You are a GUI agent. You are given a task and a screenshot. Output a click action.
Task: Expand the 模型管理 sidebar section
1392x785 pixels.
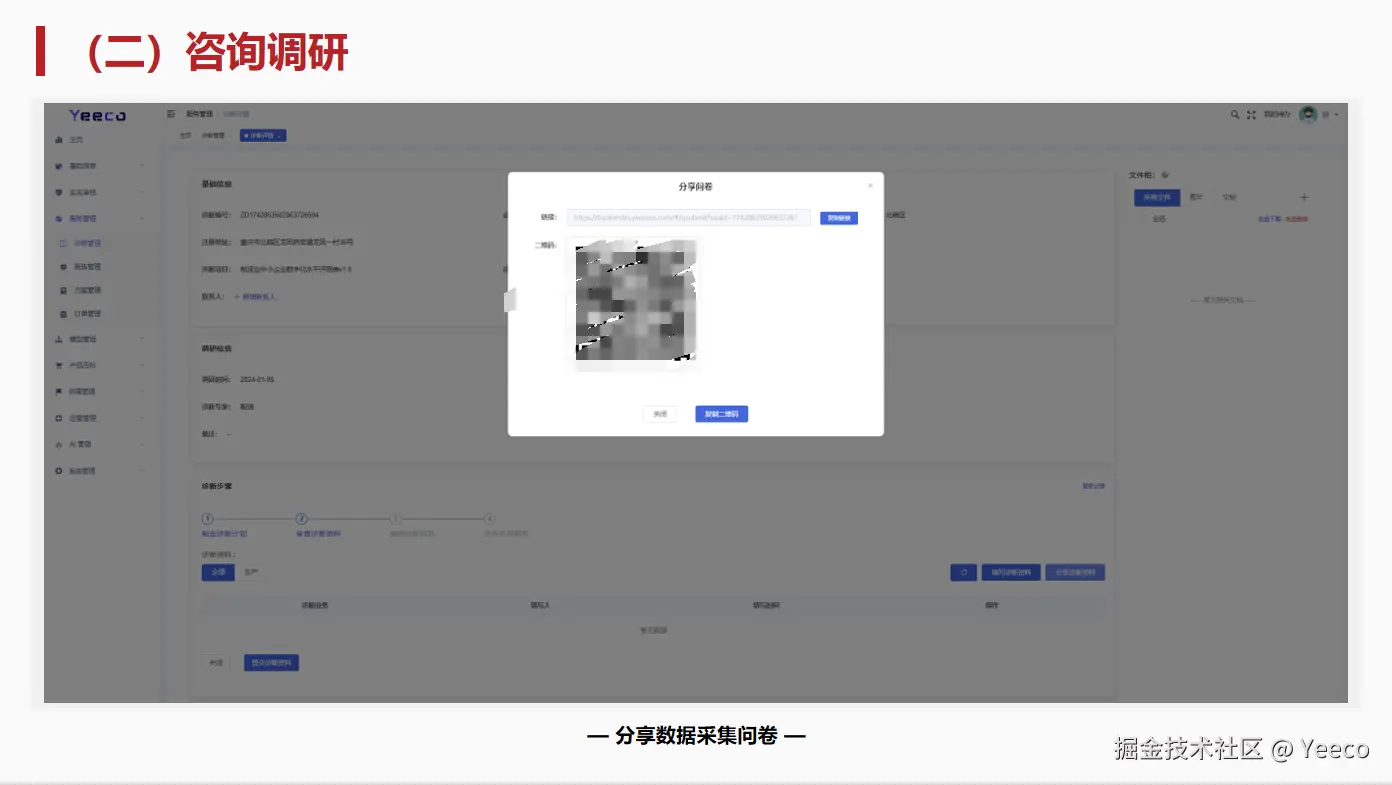click(x=57, y=338)
